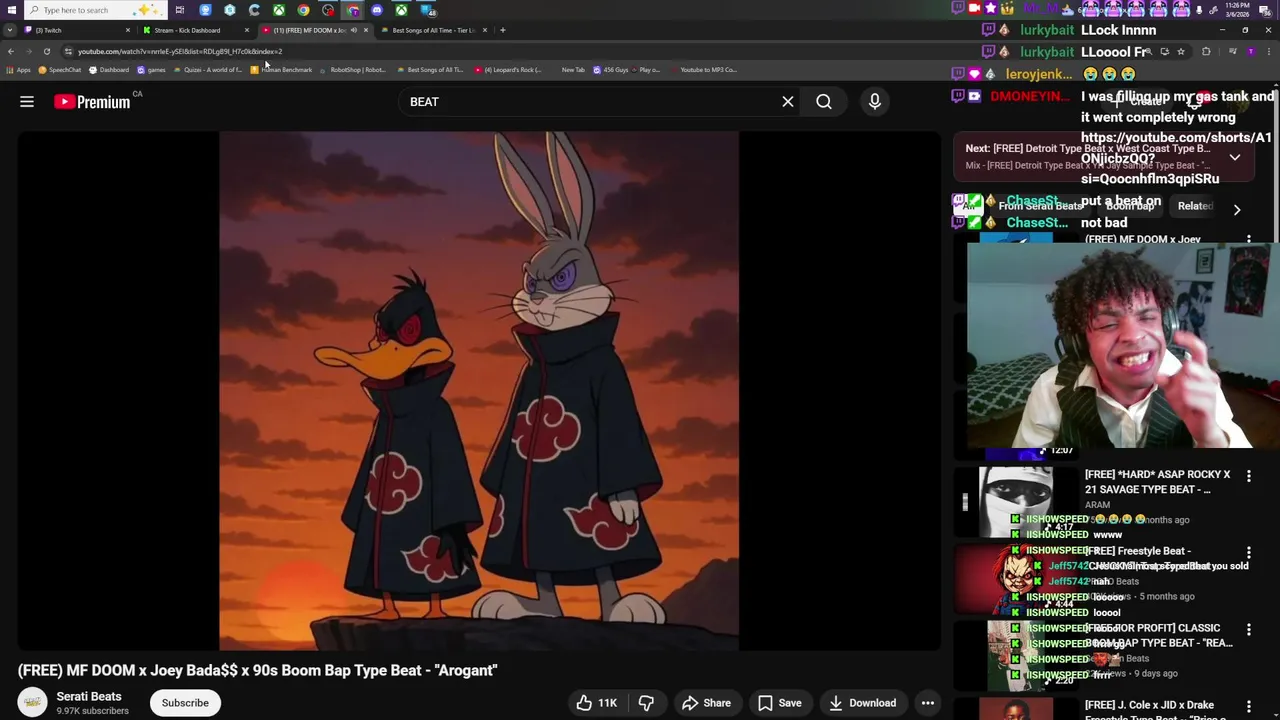Visit the Serati Beats channel name link
Screen dimensions: 1280x720
click(89, 696)
